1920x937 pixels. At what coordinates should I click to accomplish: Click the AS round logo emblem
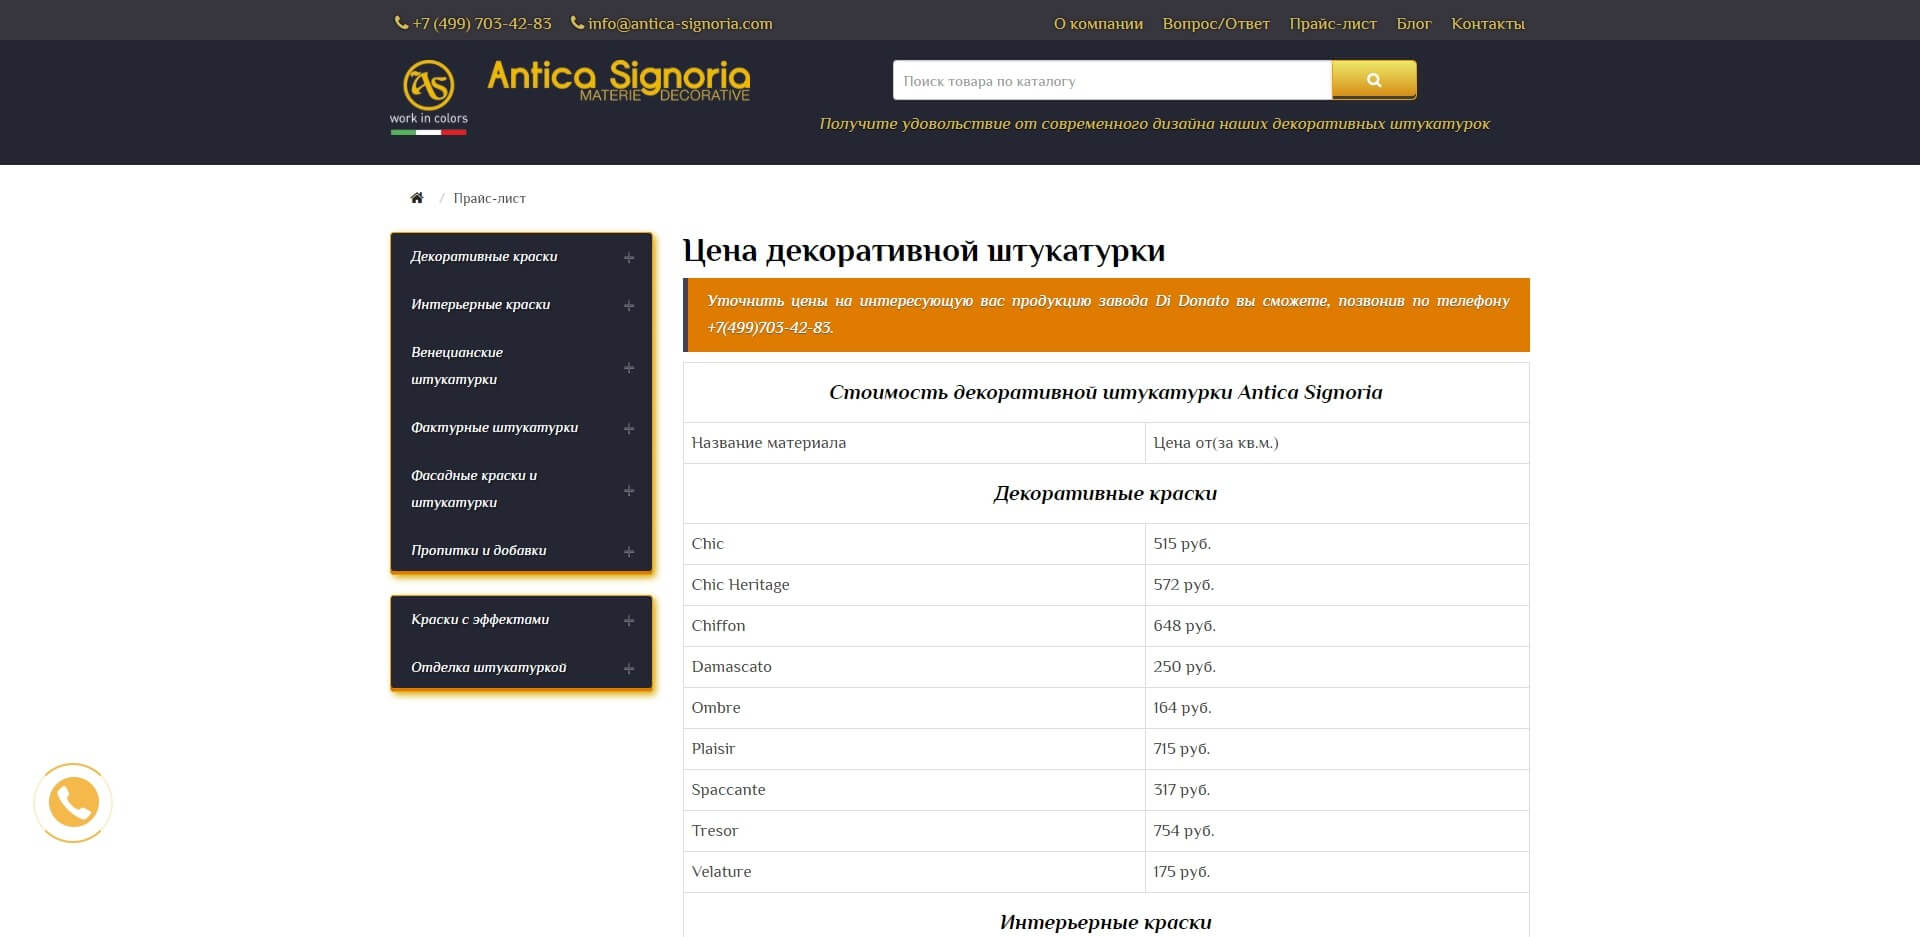[x=428, y=84]
